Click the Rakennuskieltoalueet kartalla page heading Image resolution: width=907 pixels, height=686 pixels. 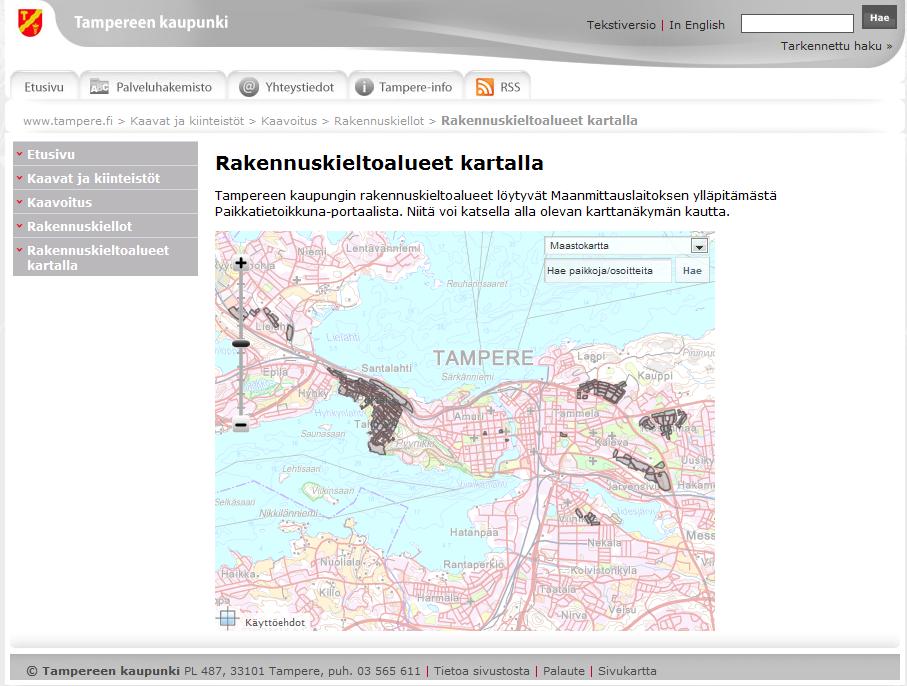tap(379, 163)
